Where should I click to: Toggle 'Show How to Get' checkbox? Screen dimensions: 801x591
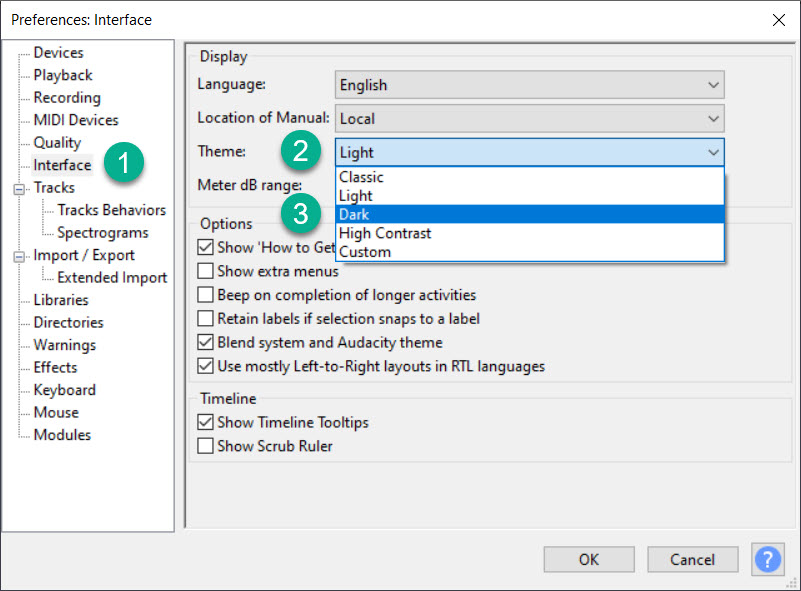click(205, 247)
